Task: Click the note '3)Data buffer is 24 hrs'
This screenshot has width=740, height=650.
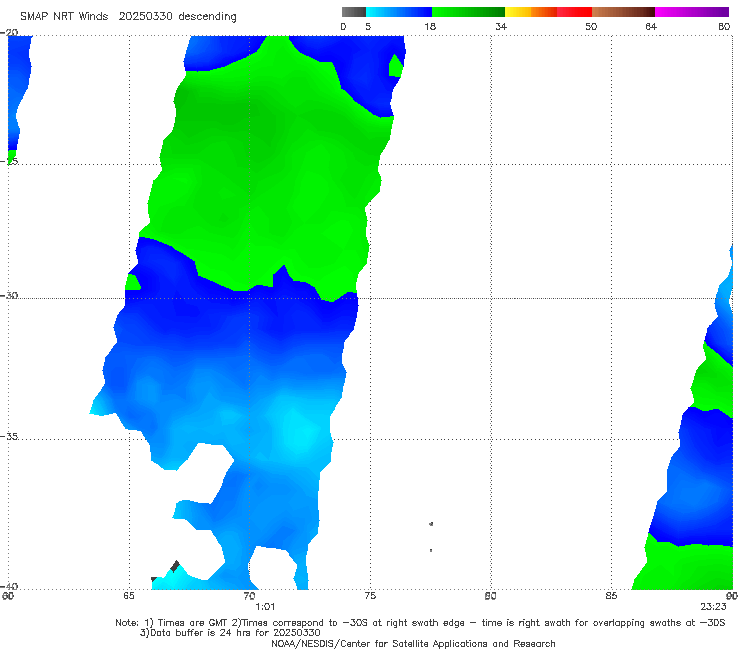Action: point(230,633)
